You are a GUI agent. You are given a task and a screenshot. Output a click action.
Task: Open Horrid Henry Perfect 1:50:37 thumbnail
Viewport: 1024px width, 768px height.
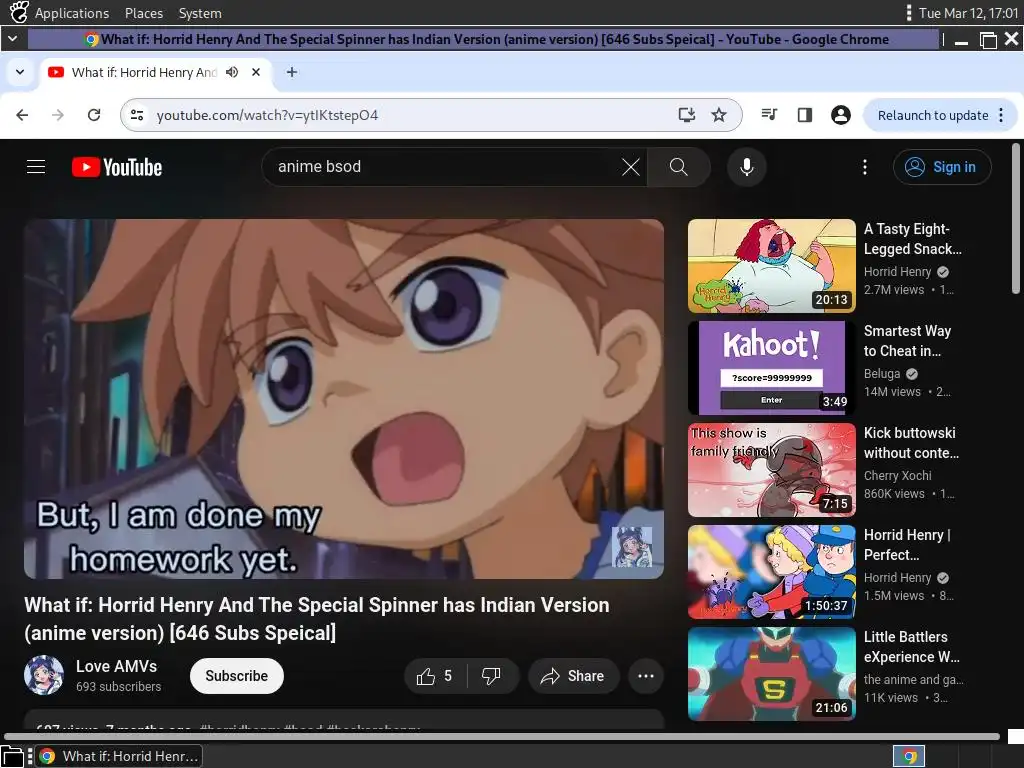click(771, 571)
